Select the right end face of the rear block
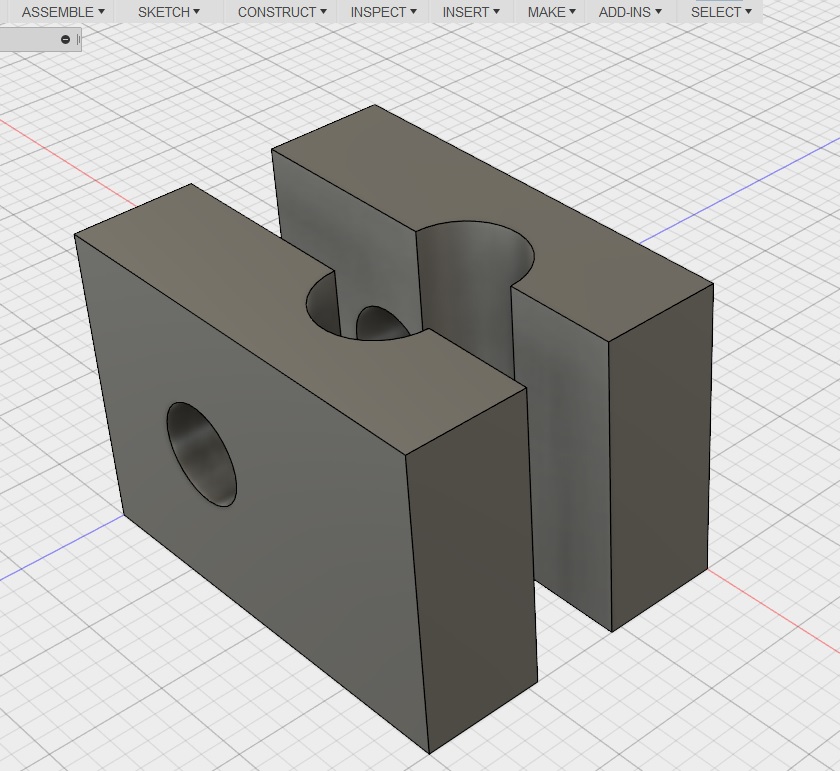Viewport: 840px width, 771px height. [x=660, y=450]
